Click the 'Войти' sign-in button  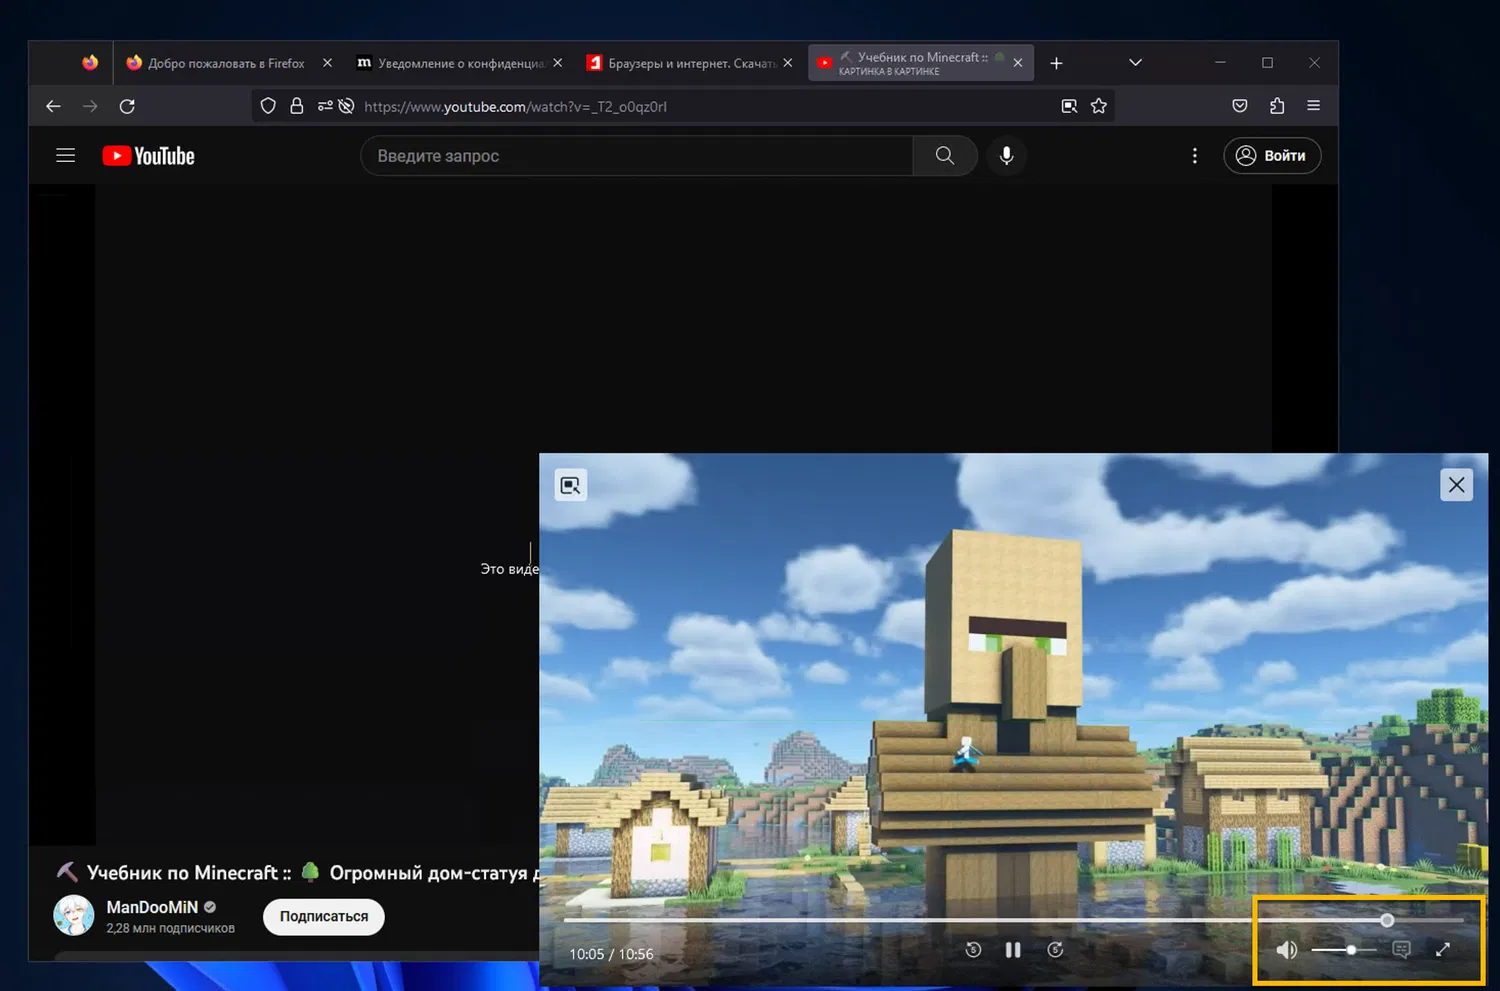[1272, 156]
